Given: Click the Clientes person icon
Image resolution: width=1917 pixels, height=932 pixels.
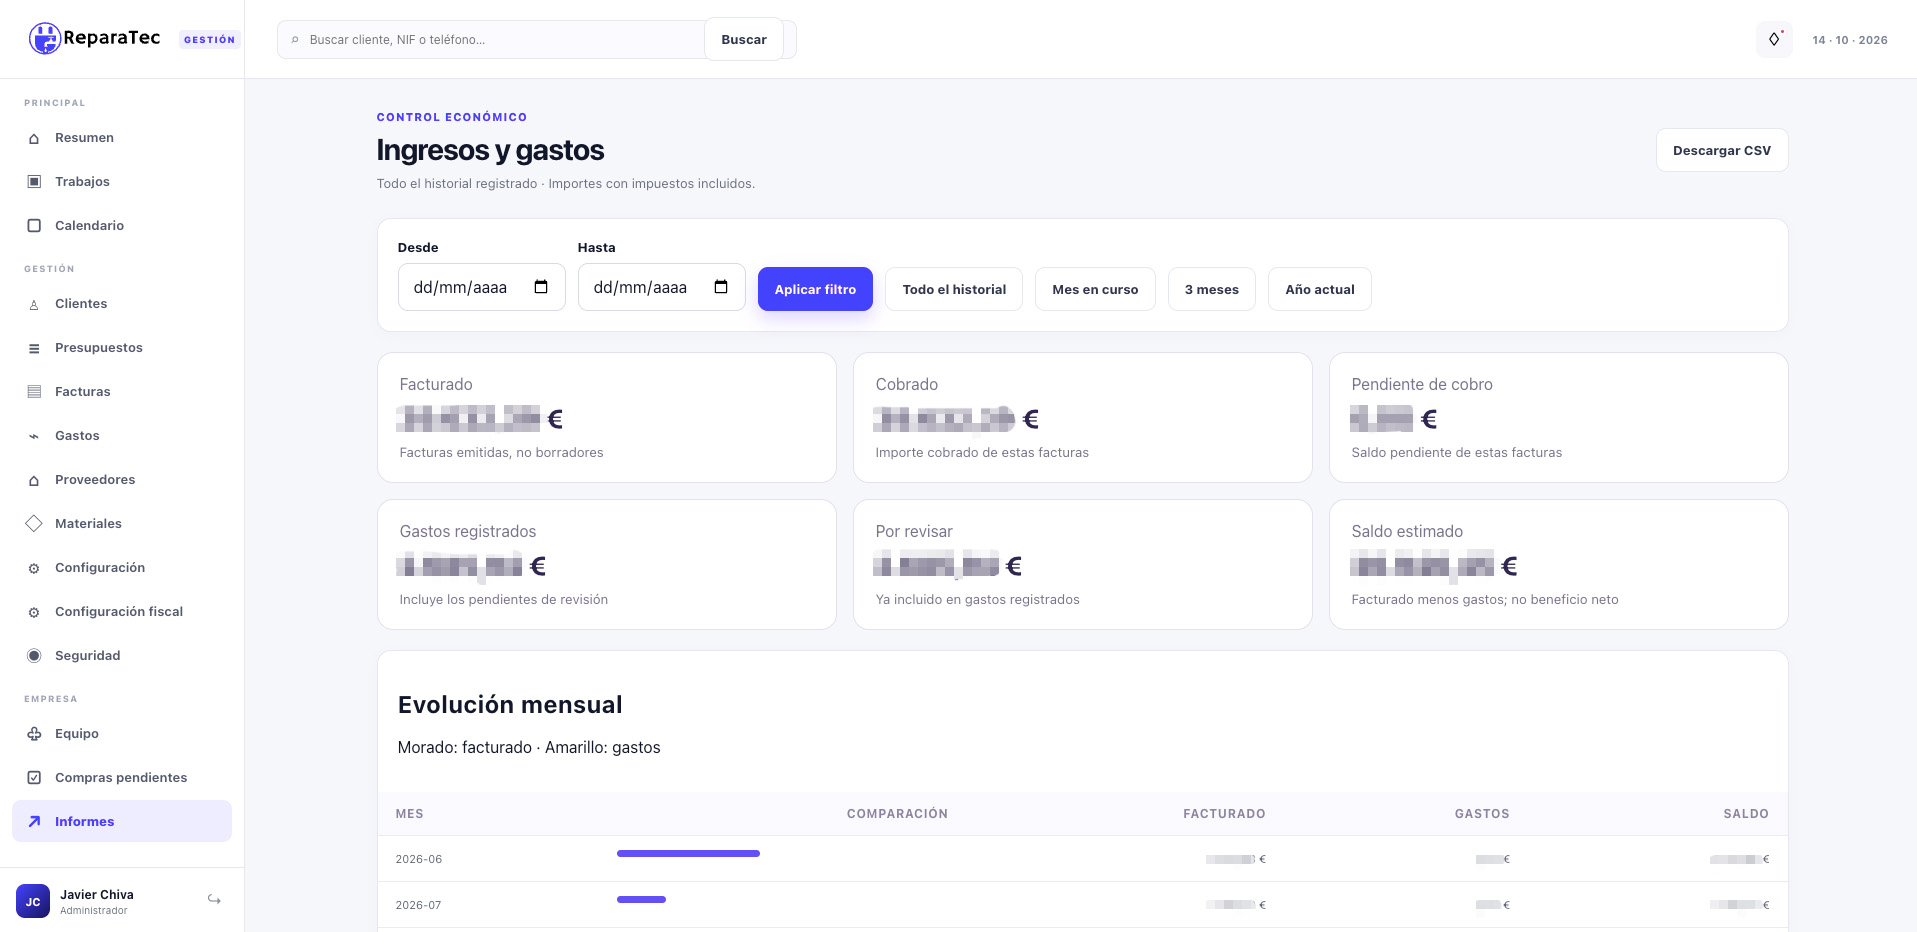Looking at the screenshot, I should [x=34, y=304].
